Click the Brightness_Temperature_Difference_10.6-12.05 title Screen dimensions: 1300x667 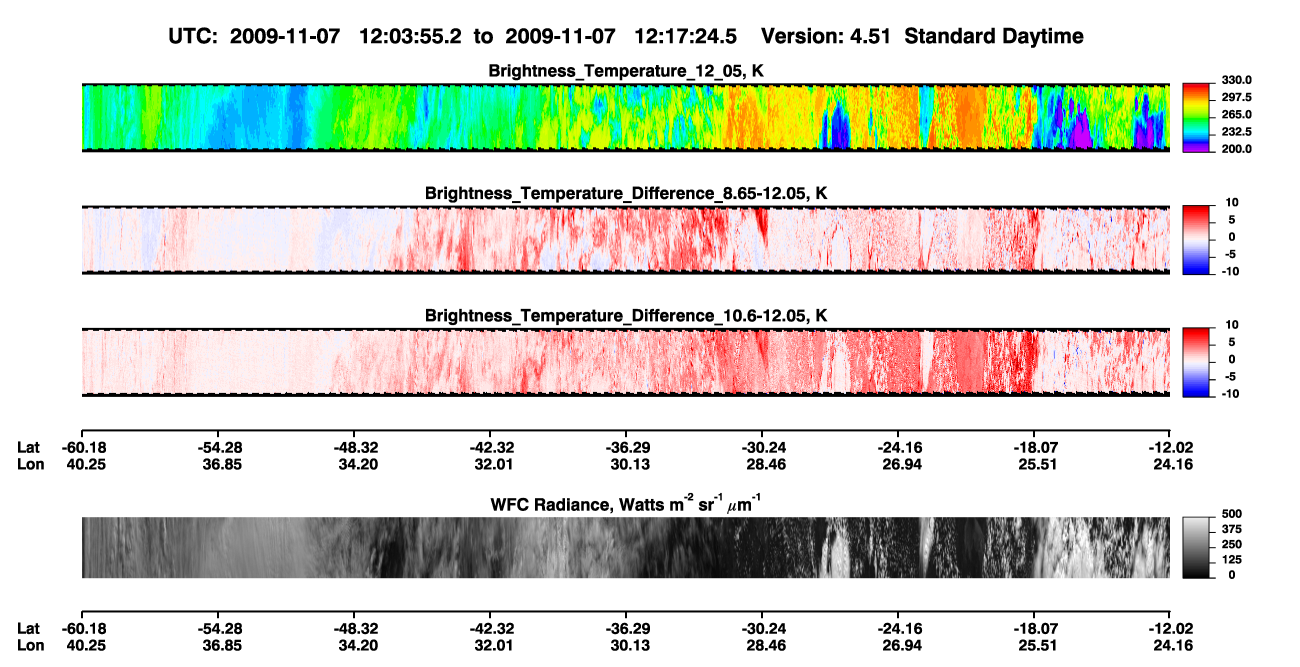pyautogui.click(x=626, y=316)
